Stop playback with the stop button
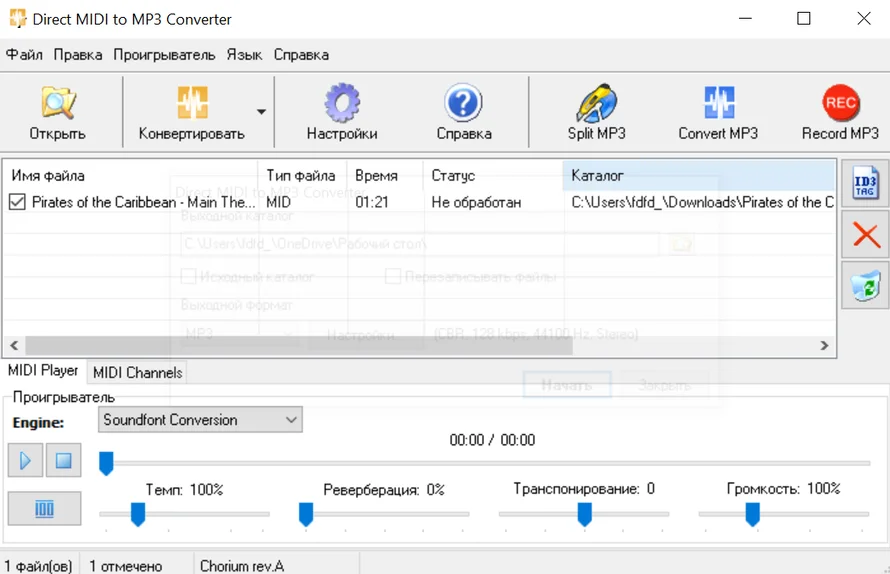 [x=64, y=460]
